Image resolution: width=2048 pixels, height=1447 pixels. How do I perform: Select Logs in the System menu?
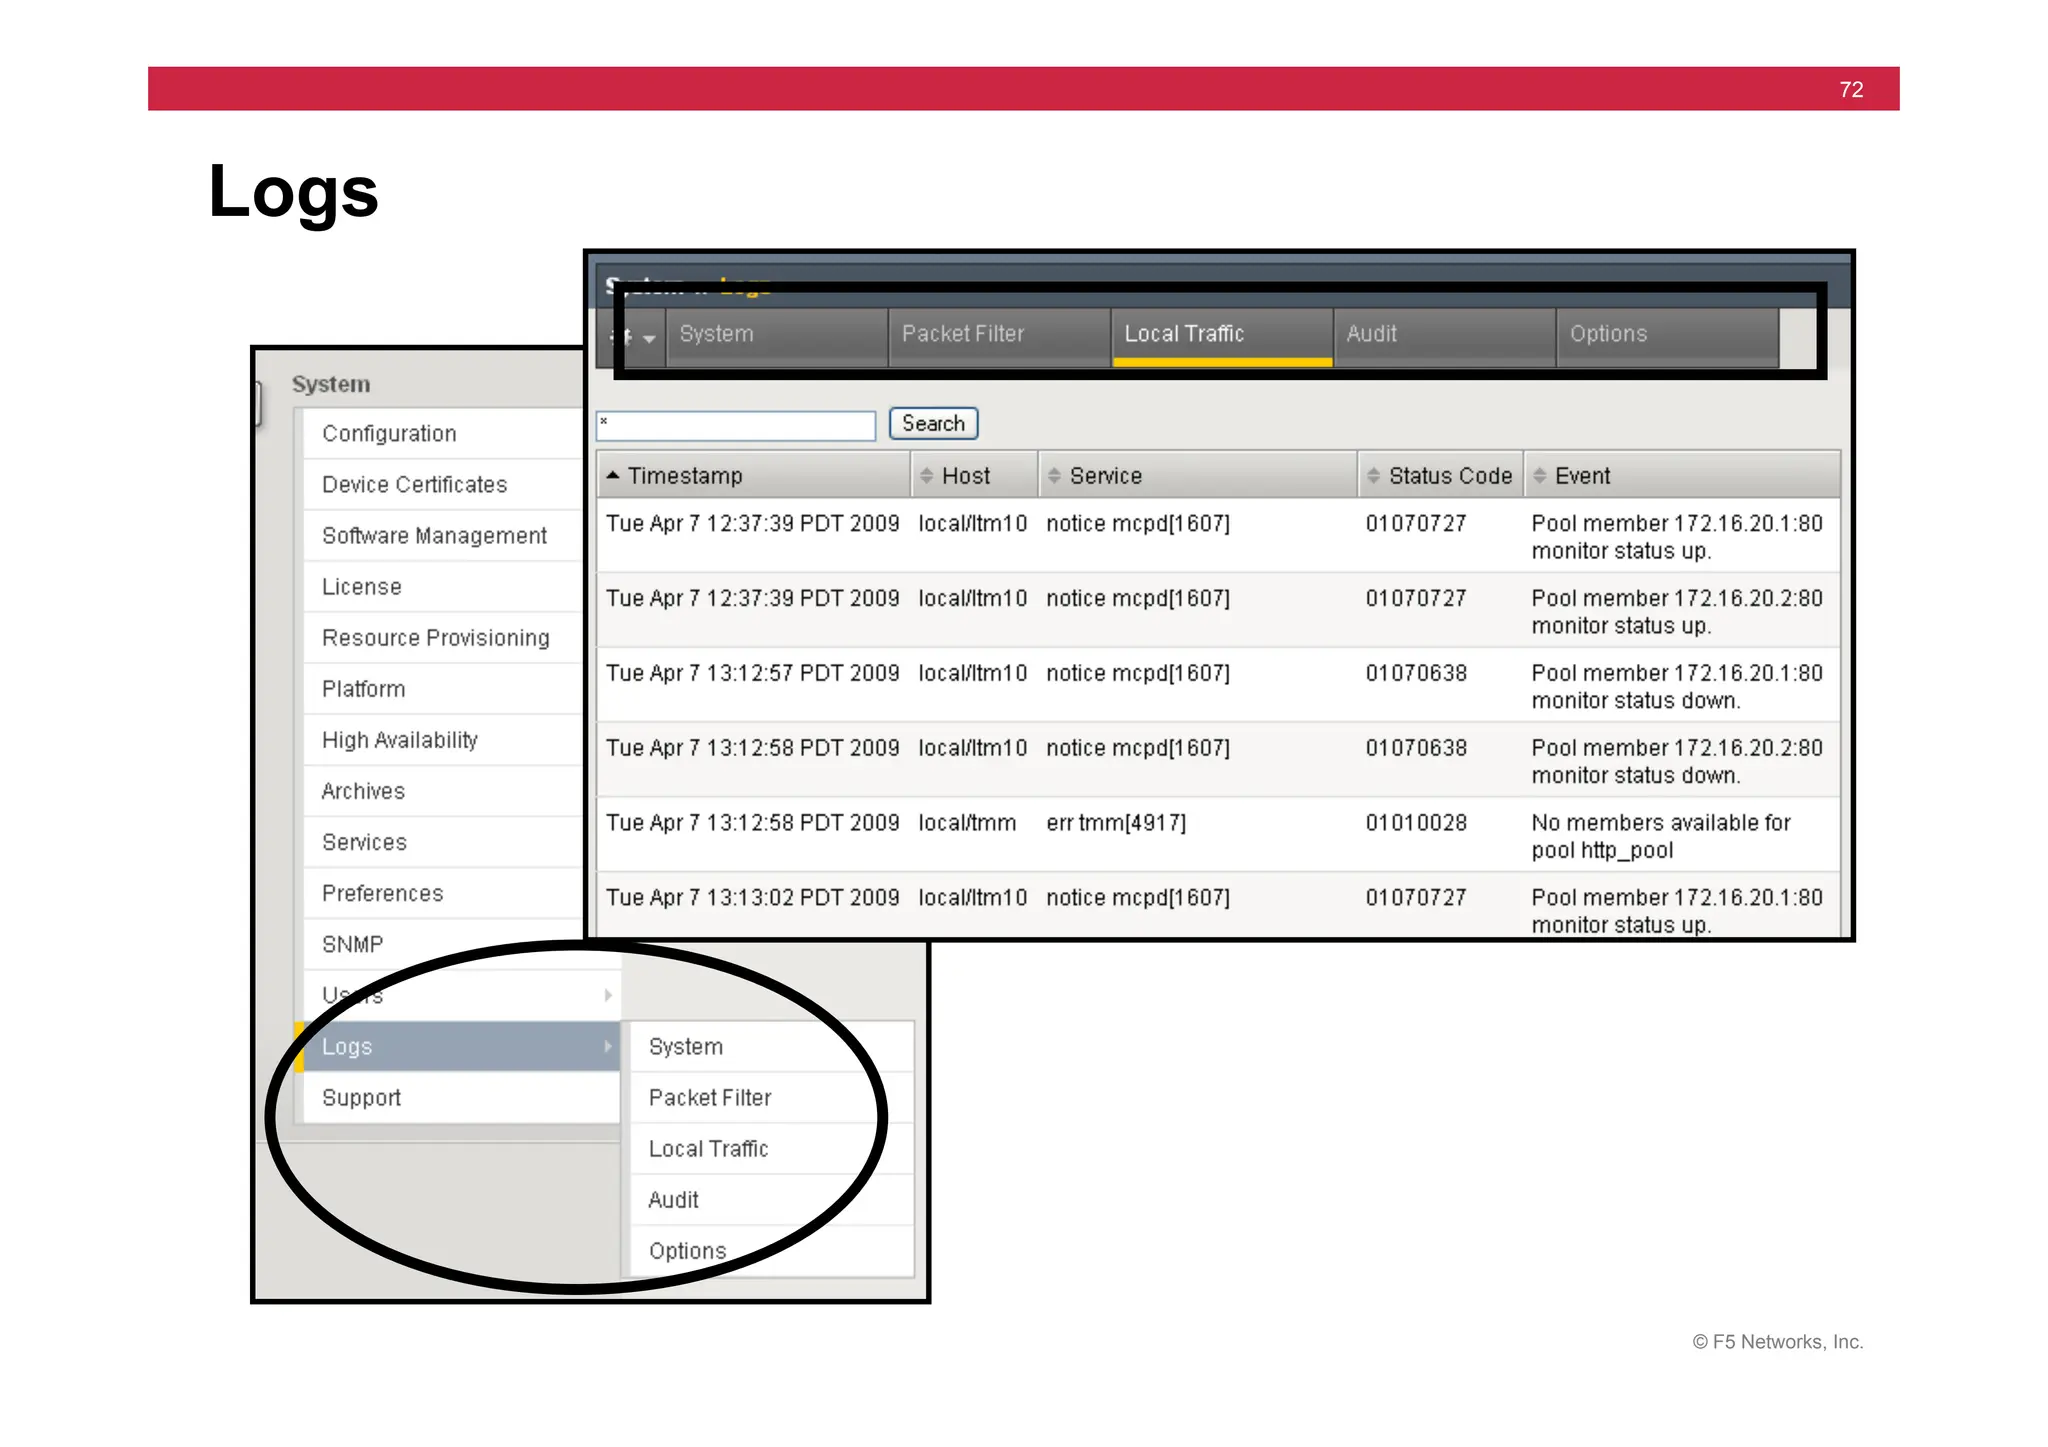[460, 1046]
